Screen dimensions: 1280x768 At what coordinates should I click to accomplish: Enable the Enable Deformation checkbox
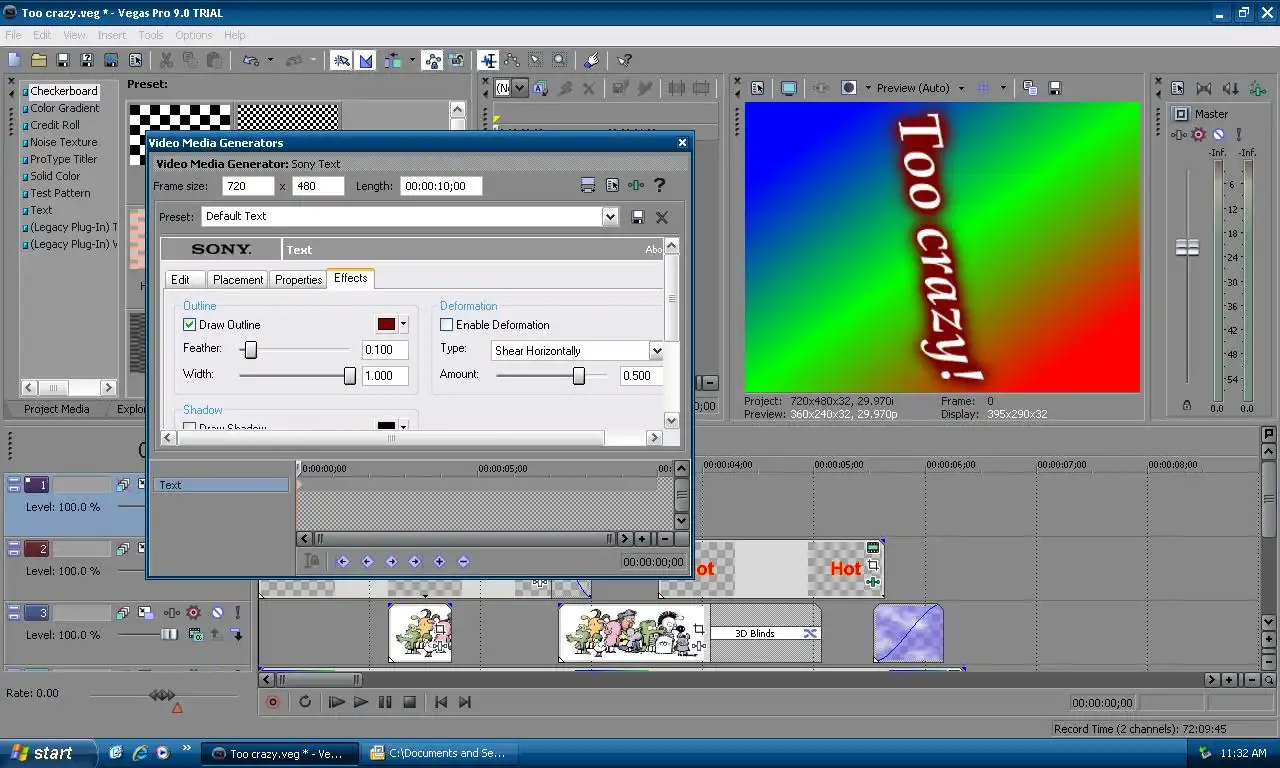446,325
